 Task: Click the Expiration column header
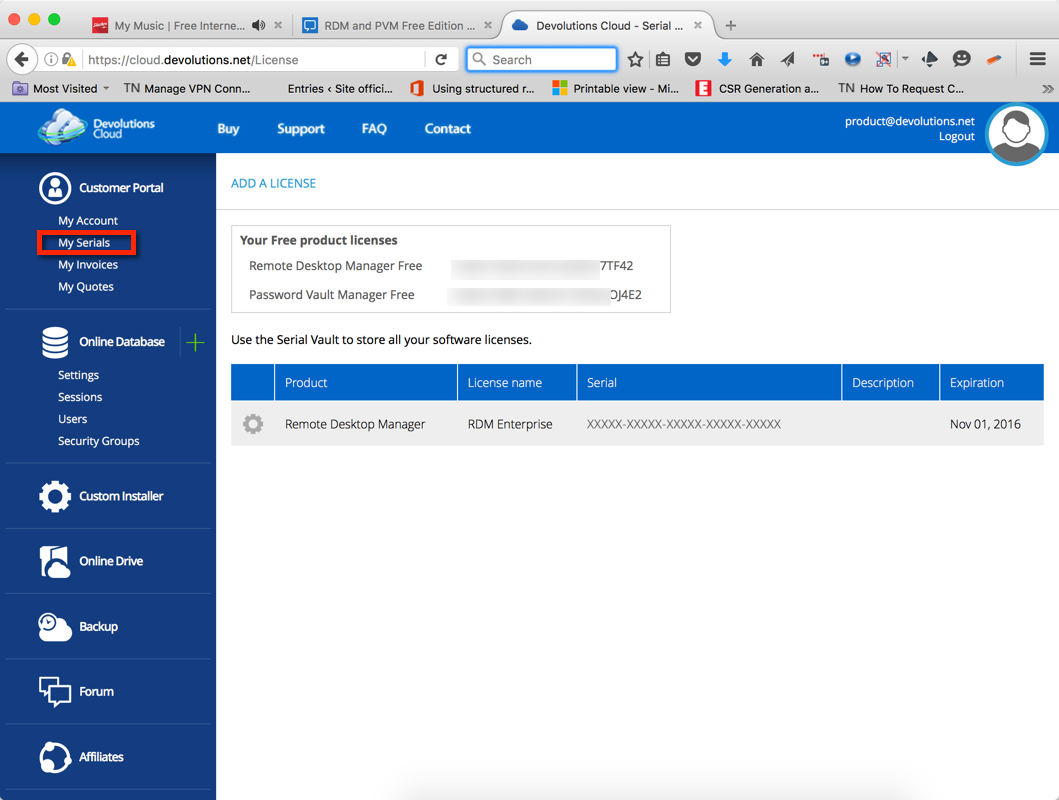pyautogui.click(x=991, y=383)
